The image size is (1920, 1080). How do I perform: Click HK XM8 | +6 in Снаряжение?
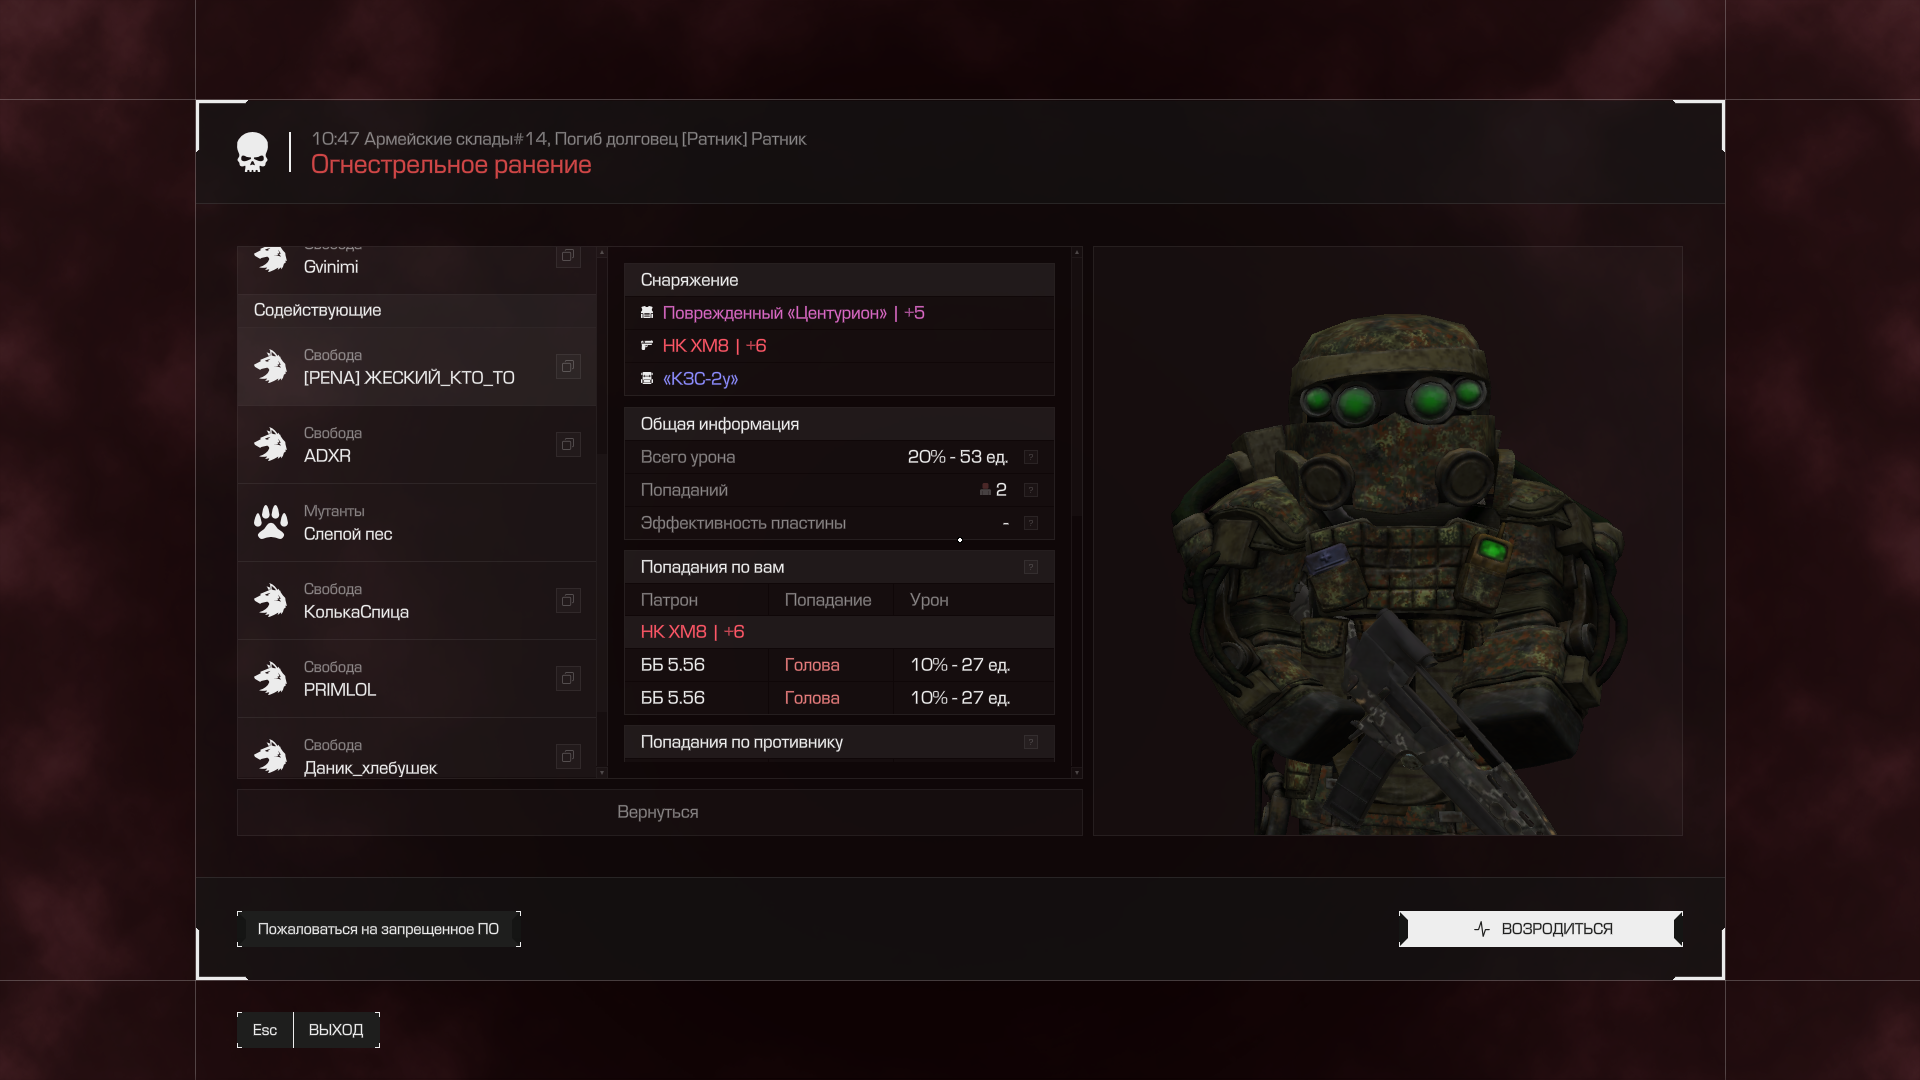[x=714, y=346]
